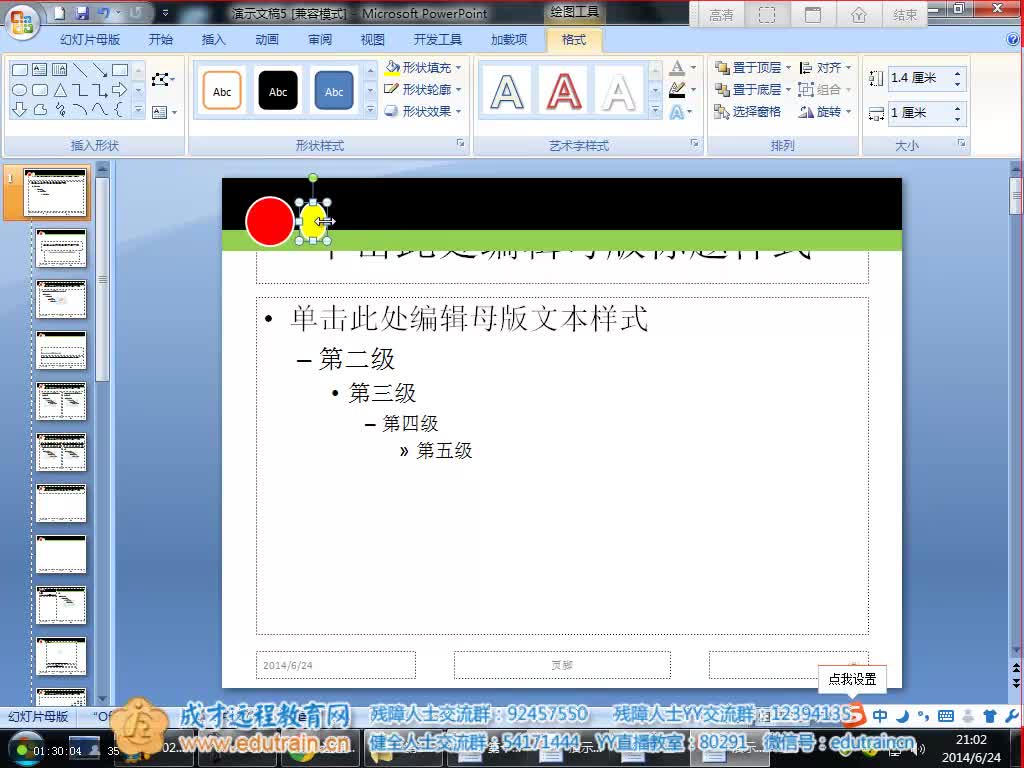Pick the isosceles triangle shape

click(x=60, y=90)
